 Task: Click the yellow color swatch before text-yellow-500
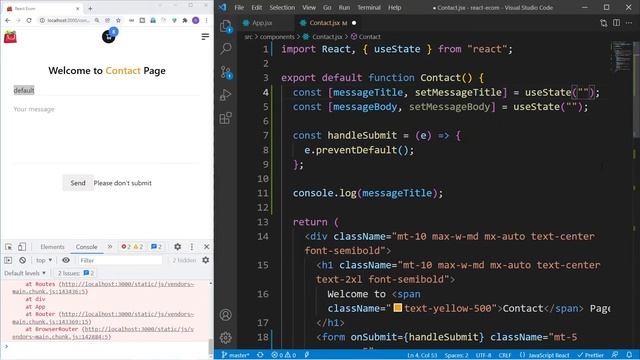(398, 308)
